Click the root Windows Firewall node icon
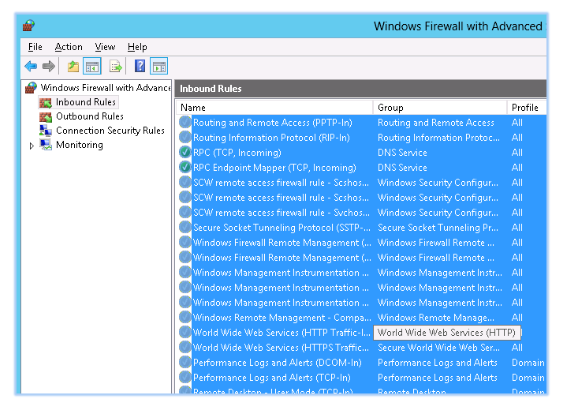 coord(31,88)
